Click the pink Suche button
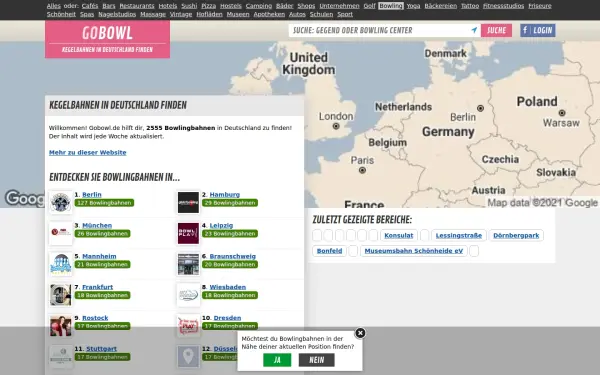This screenshot has height=375, width=600. pos(496,30)
